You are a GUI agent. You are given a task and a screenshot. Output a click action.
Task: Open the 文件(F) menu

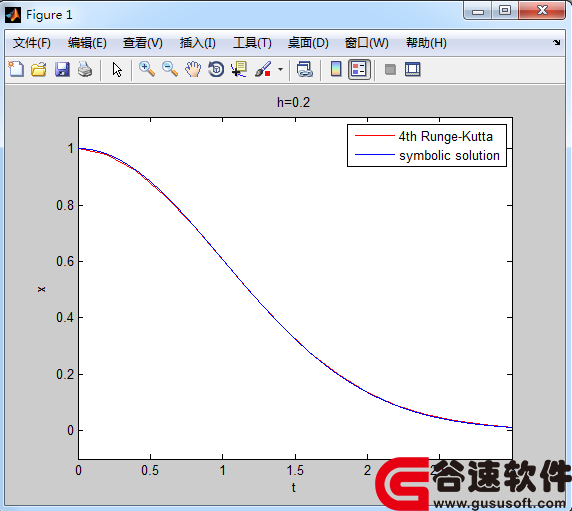[x=32, y=43]
